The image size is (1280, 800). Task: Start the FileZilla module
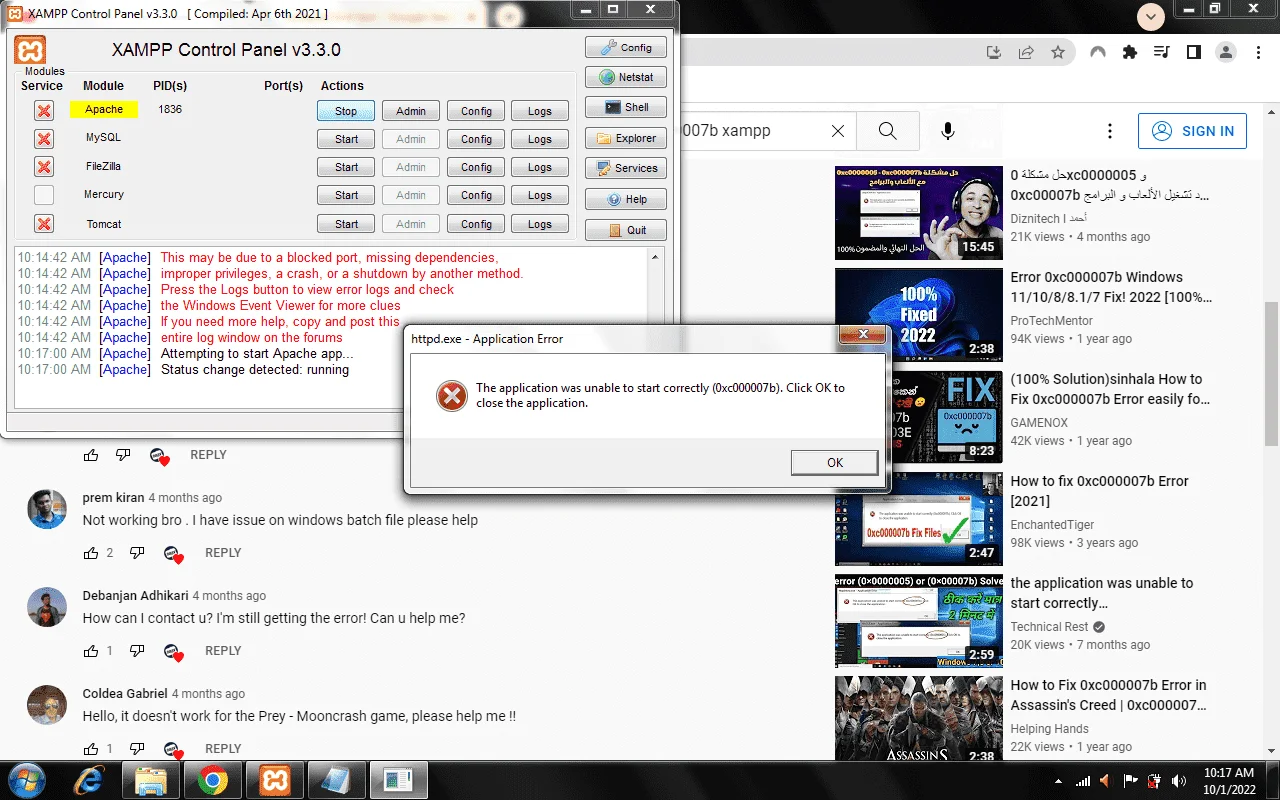click(x=346, y=167)
